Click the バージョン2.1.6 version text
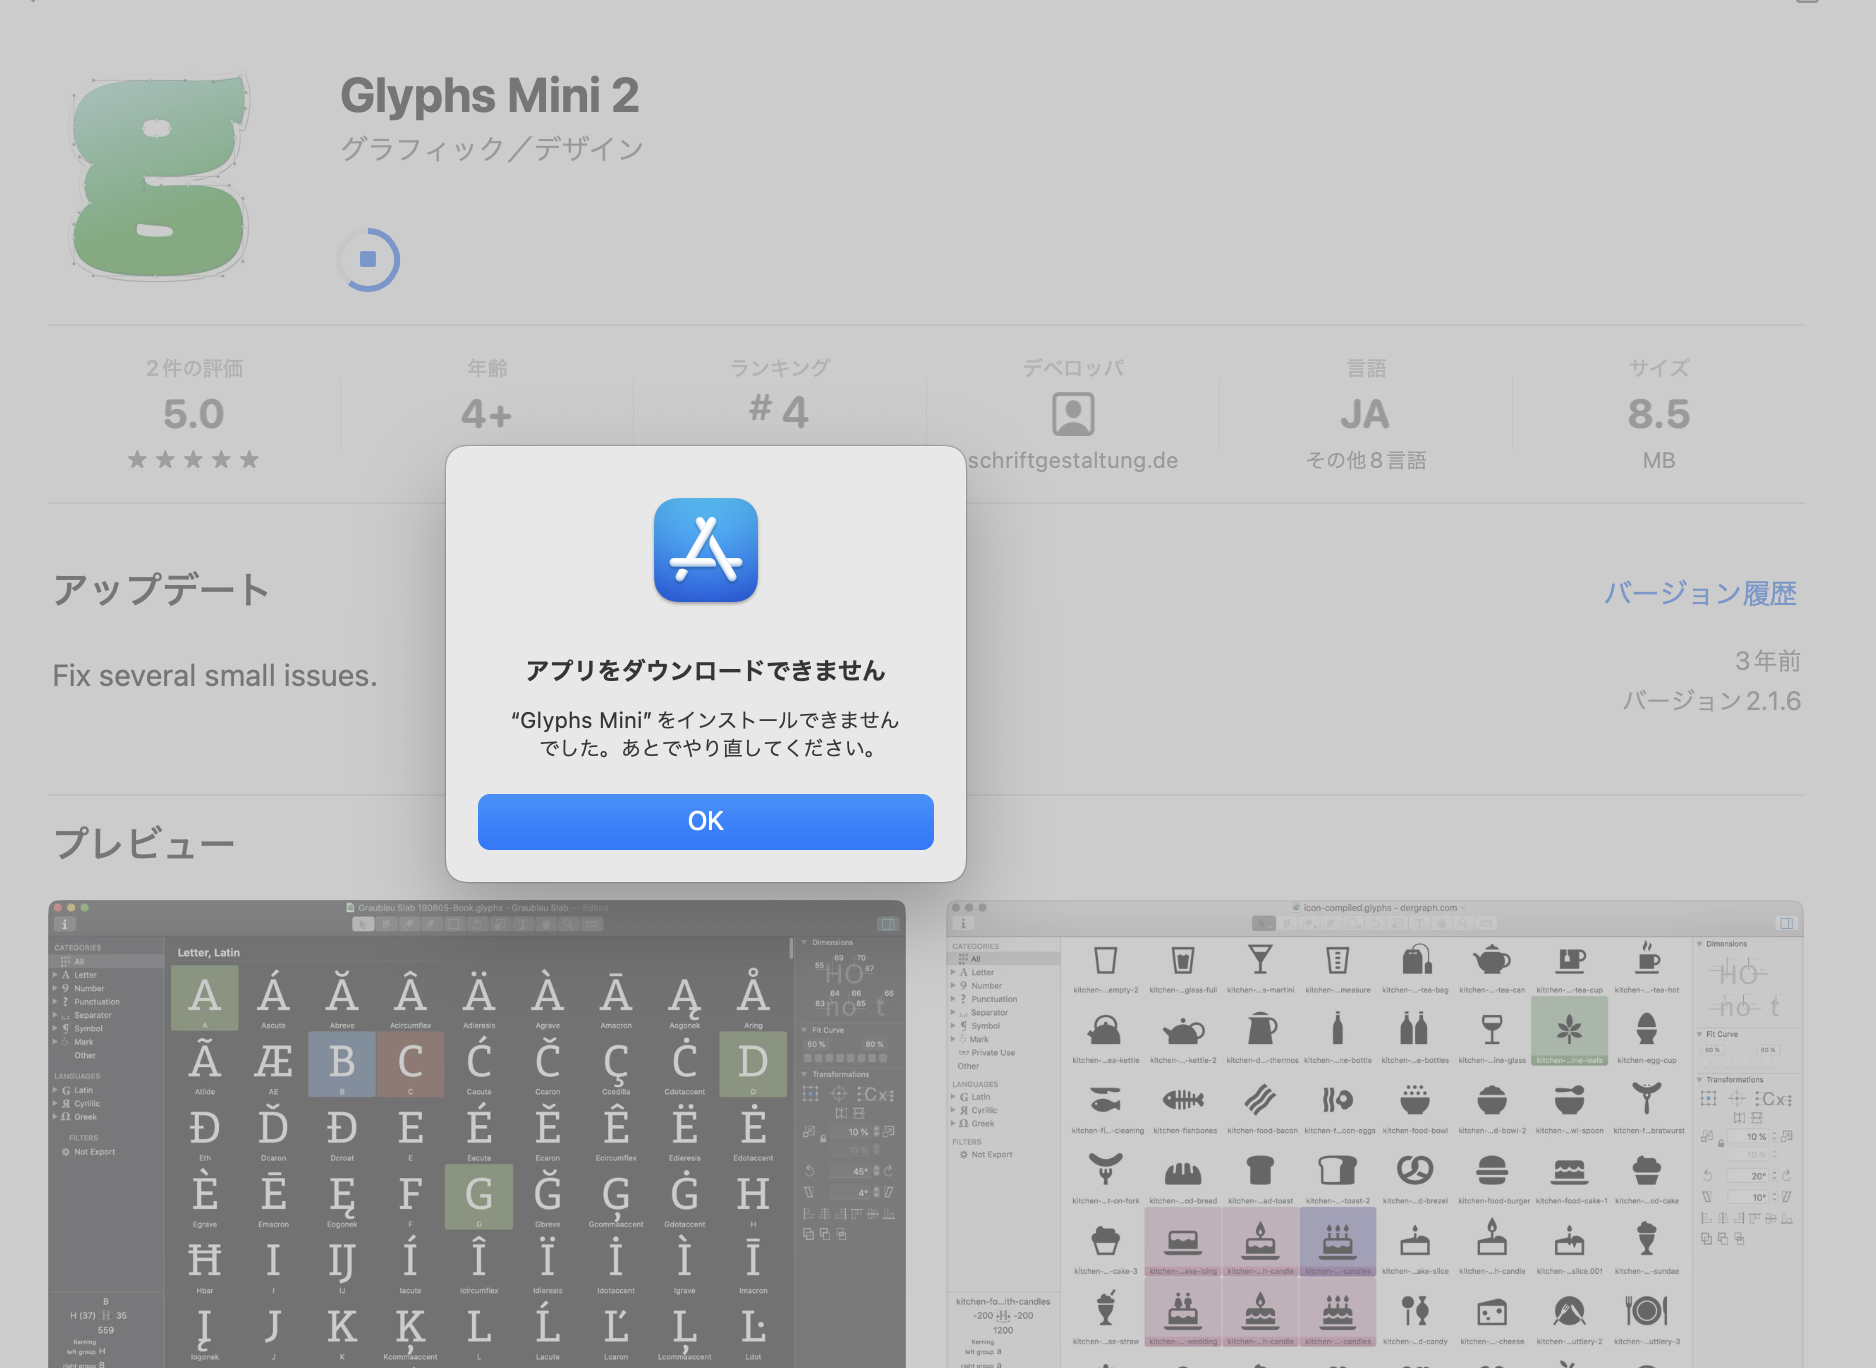The width and height of the screenshot is (1876, 1368). pos(1711,701)
